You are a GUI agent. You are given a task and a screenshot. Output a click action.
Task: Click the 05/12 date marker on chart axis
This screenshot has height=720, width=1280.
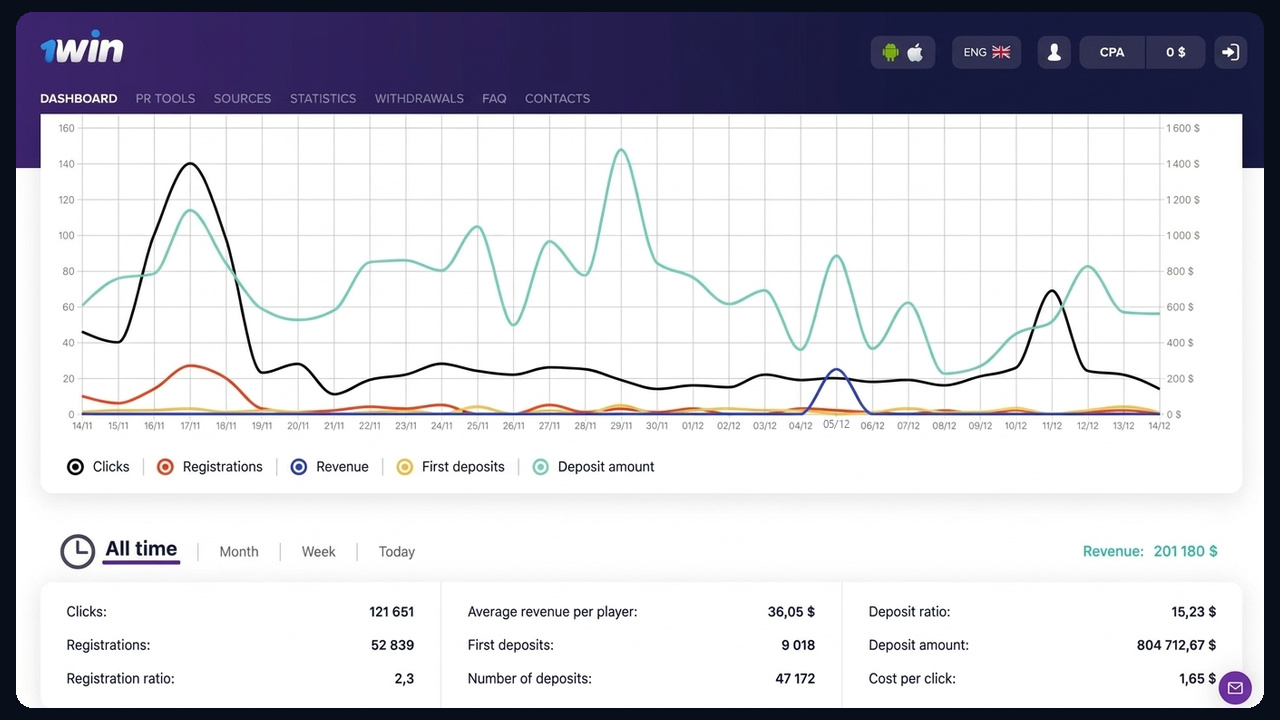[836, 424]
